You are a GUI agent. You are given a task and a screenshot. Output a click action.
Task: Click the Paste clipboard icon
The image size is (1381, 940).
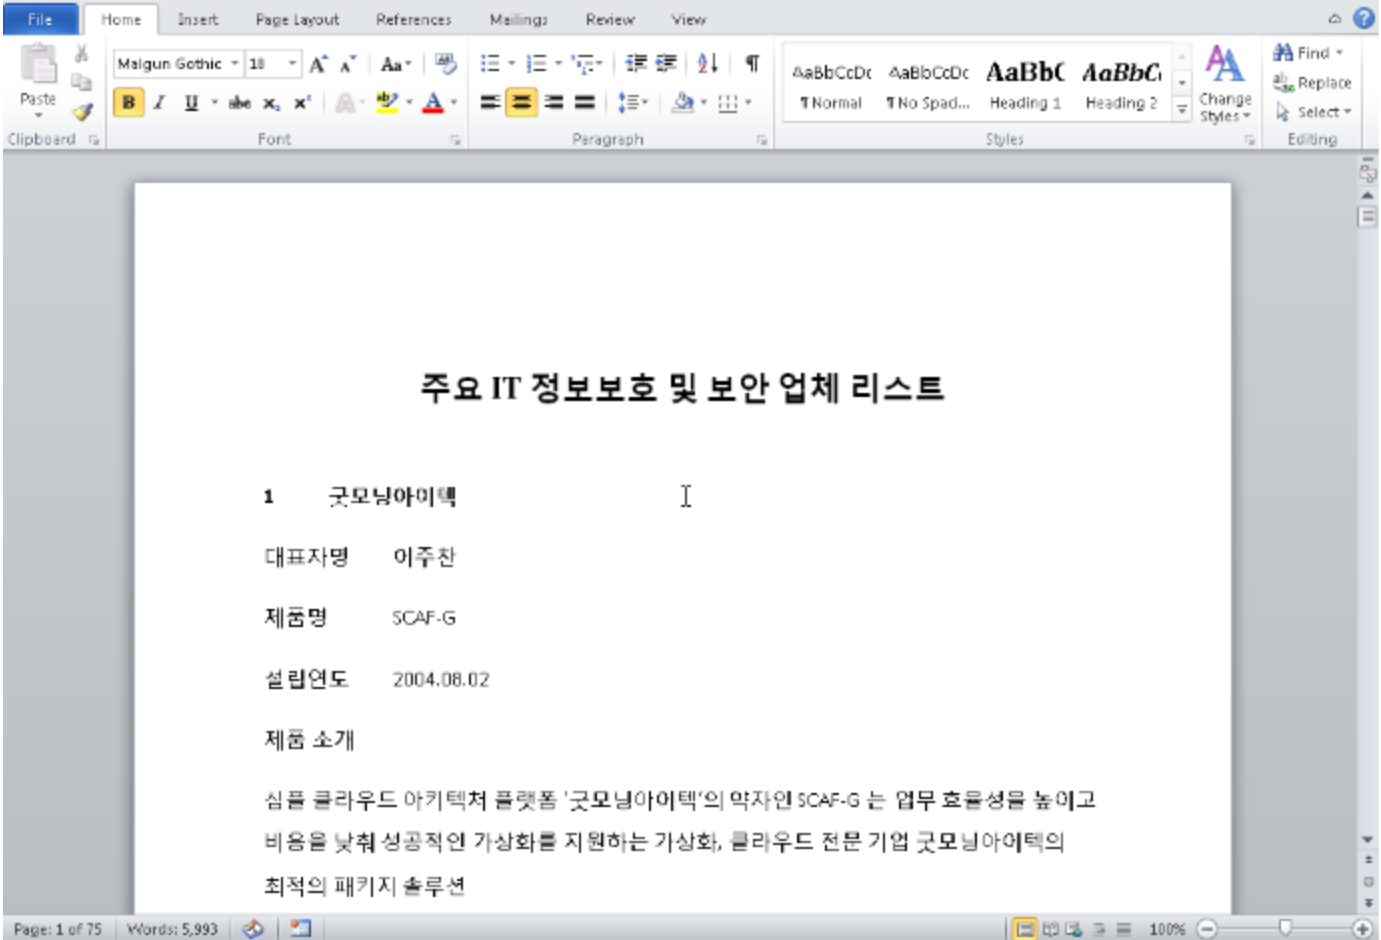point(38,65)
